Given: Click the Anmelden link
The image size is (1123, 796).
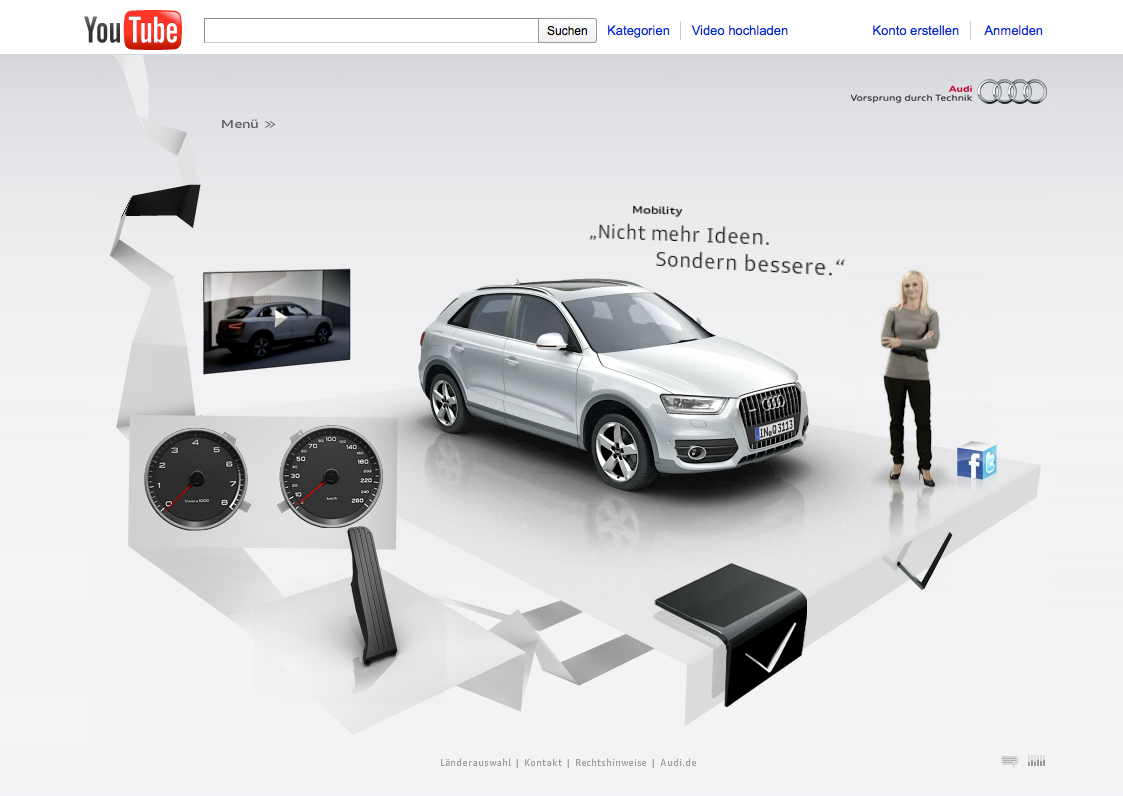Looking at the screenshot, I should pyautogui.click(x=1013, y=31).
